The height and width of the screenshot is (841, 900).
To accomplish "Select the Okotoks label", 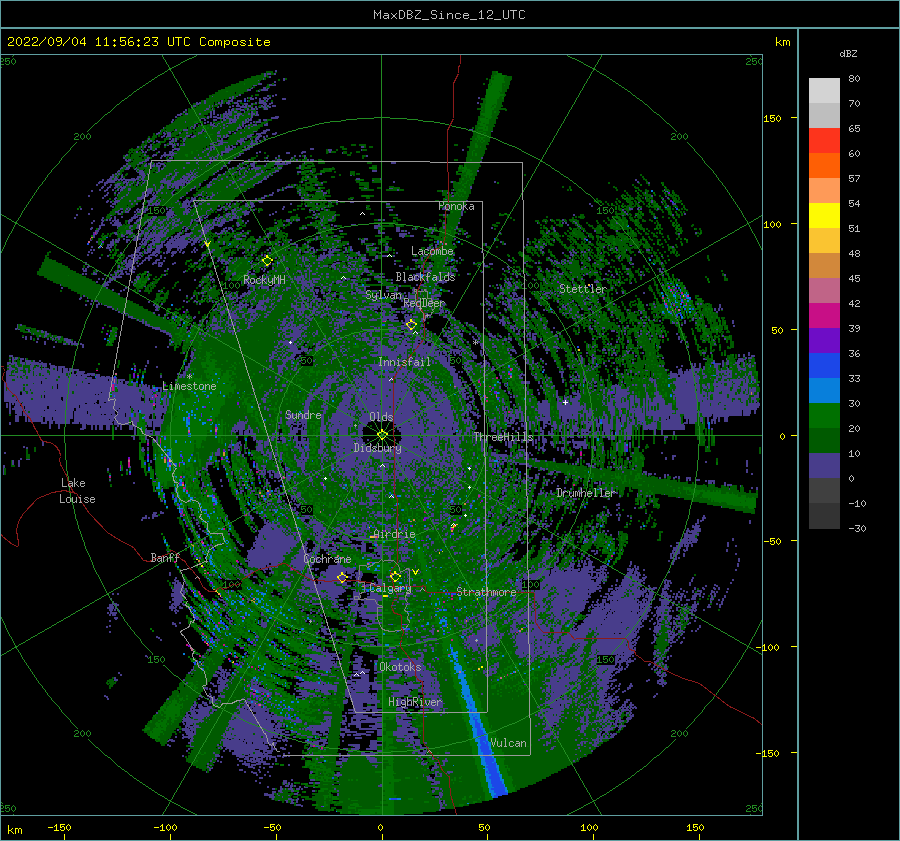I will pos(400,667).
